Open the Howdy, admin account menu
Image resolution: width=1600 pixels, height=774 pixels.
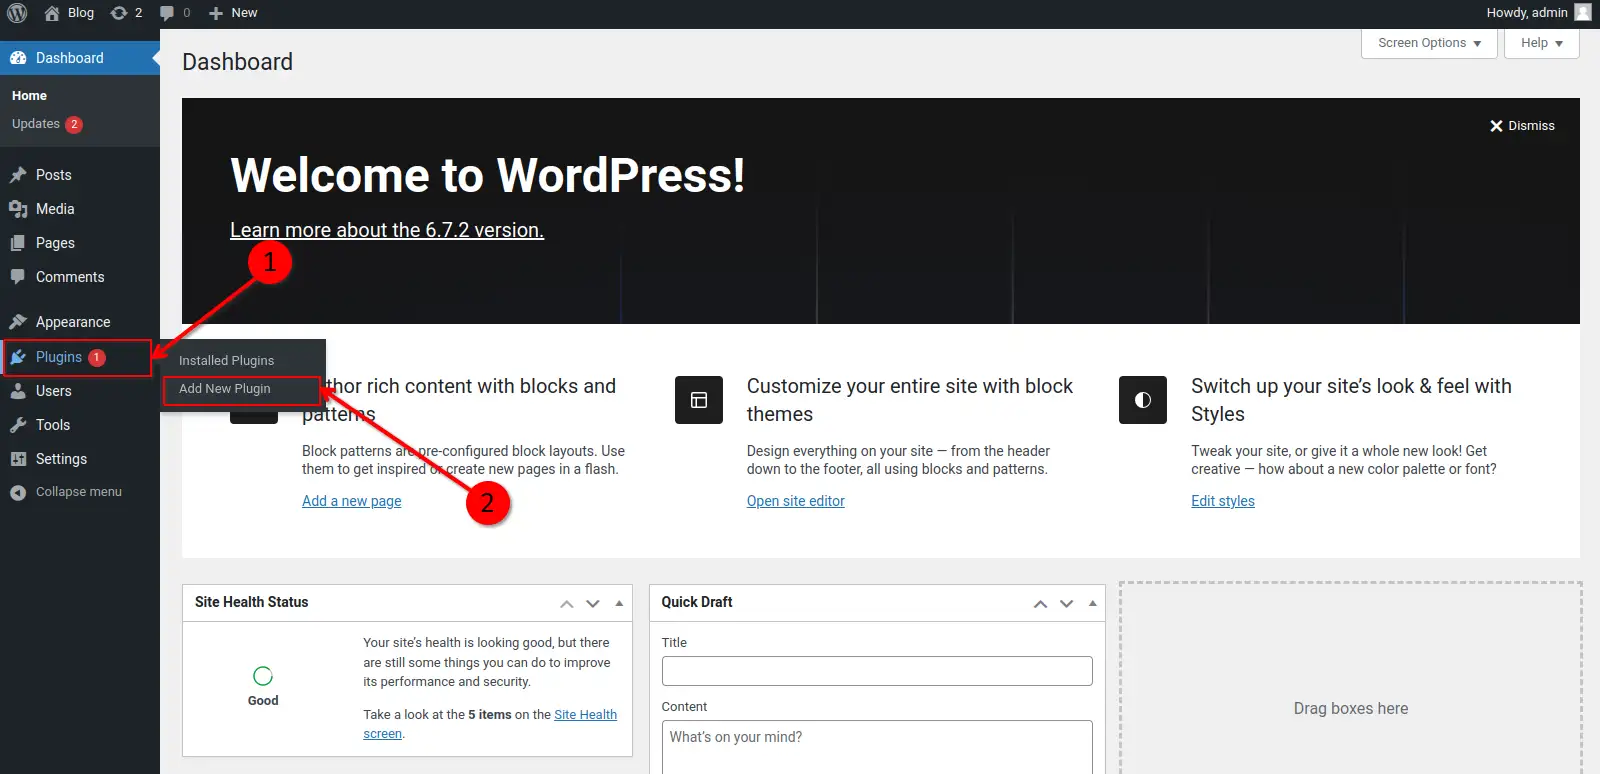[1538, 13]
